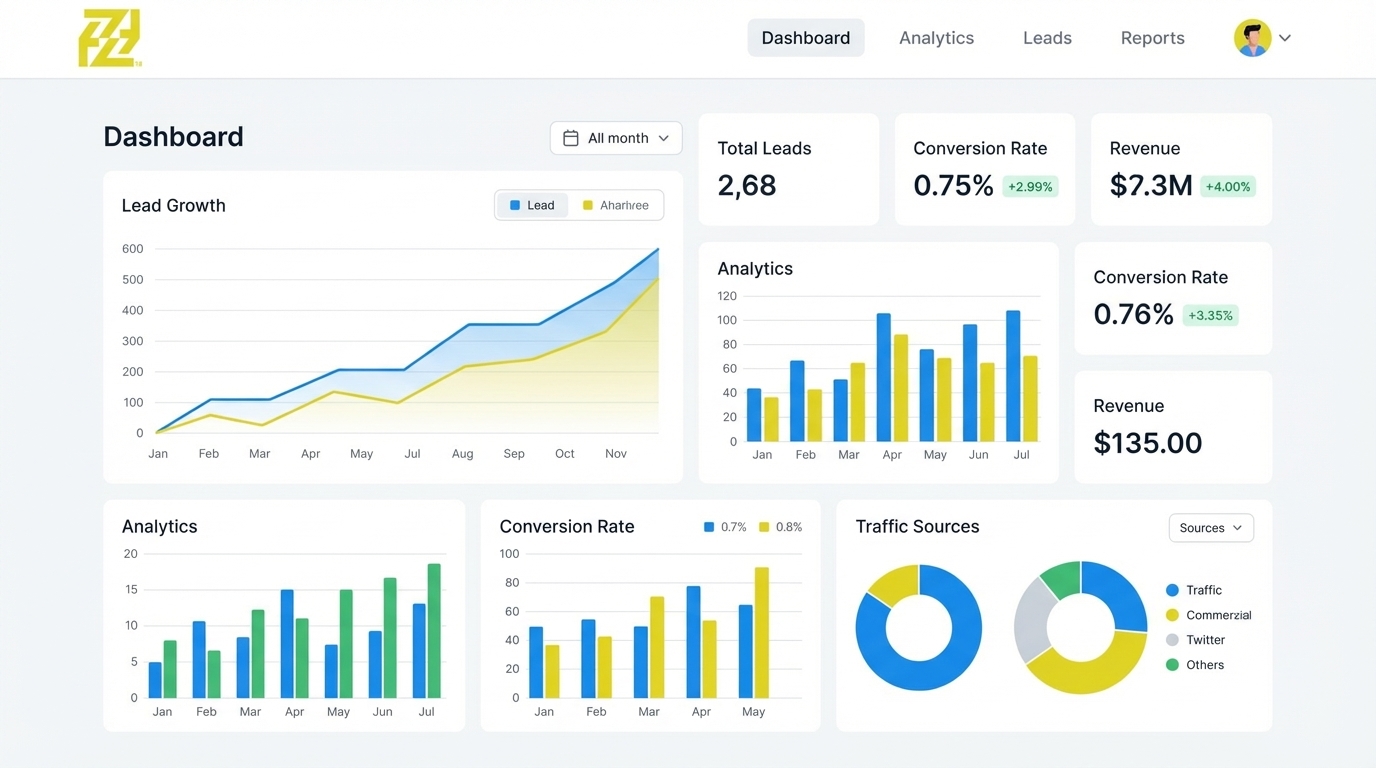Click the blue Traffic legend dot
This screenshot has width=1376, height=768.
pos(1170,590)
